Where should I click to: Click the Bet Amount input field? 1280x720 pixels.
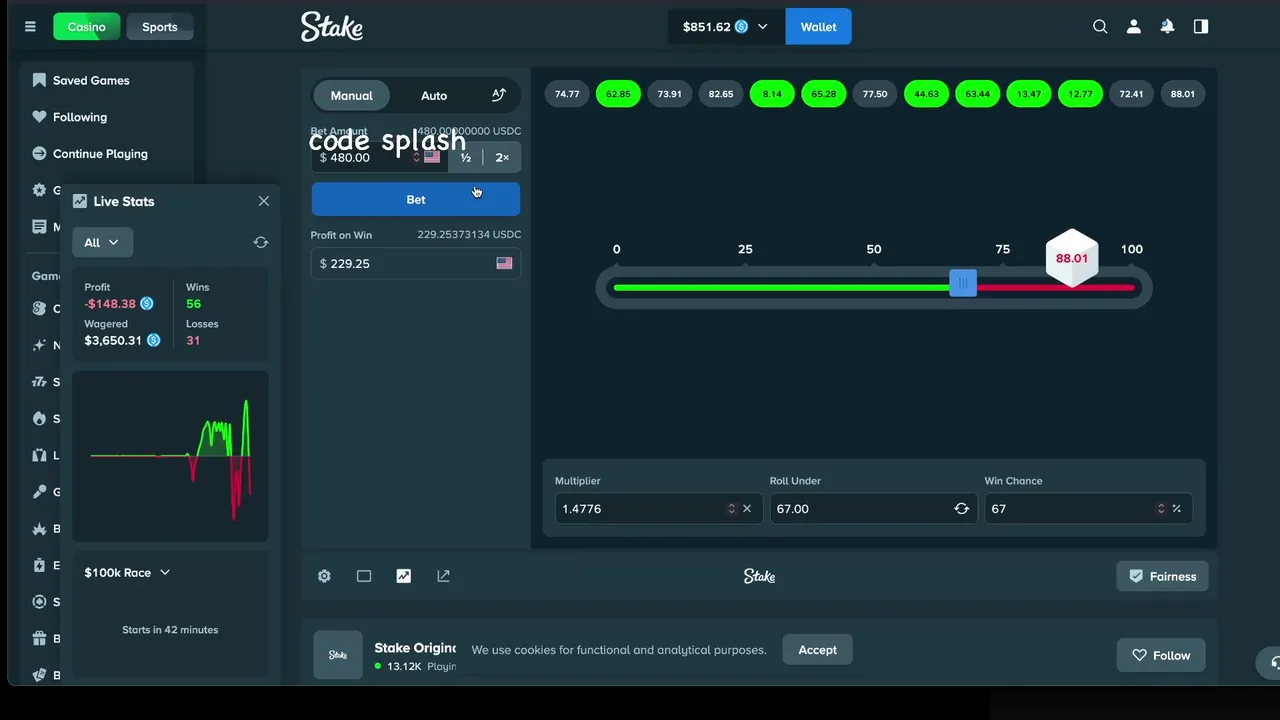pyautogui.click(x=379, y=158)
